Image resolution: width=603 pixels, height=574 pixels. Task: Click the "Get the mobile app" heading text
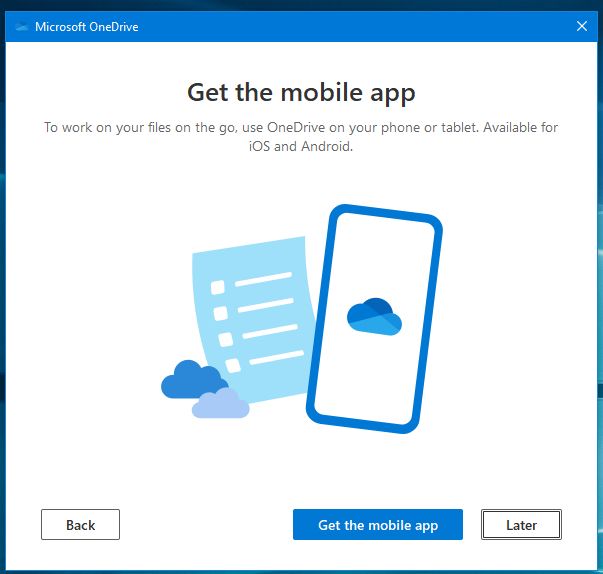[301, 93]
